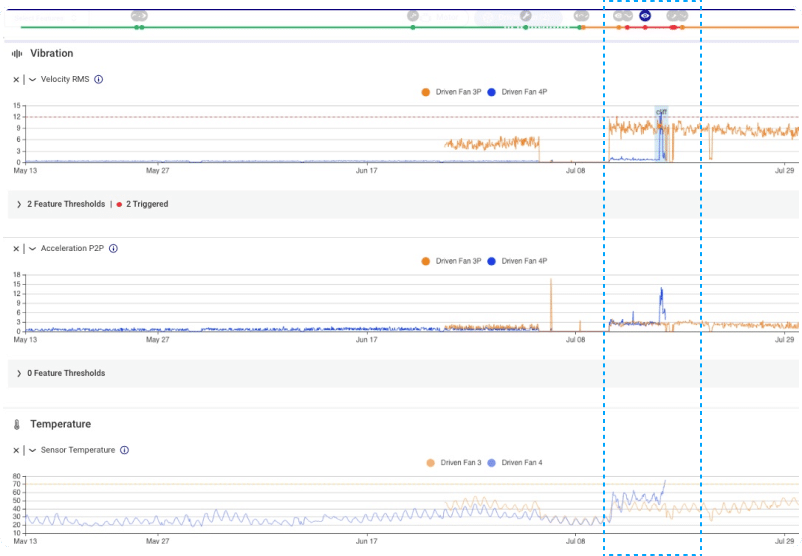Toggle Driven Fan 3 temperature series legend
Image resolution: width=802 pixels, height=556 pixels.
tap(454, 463)
